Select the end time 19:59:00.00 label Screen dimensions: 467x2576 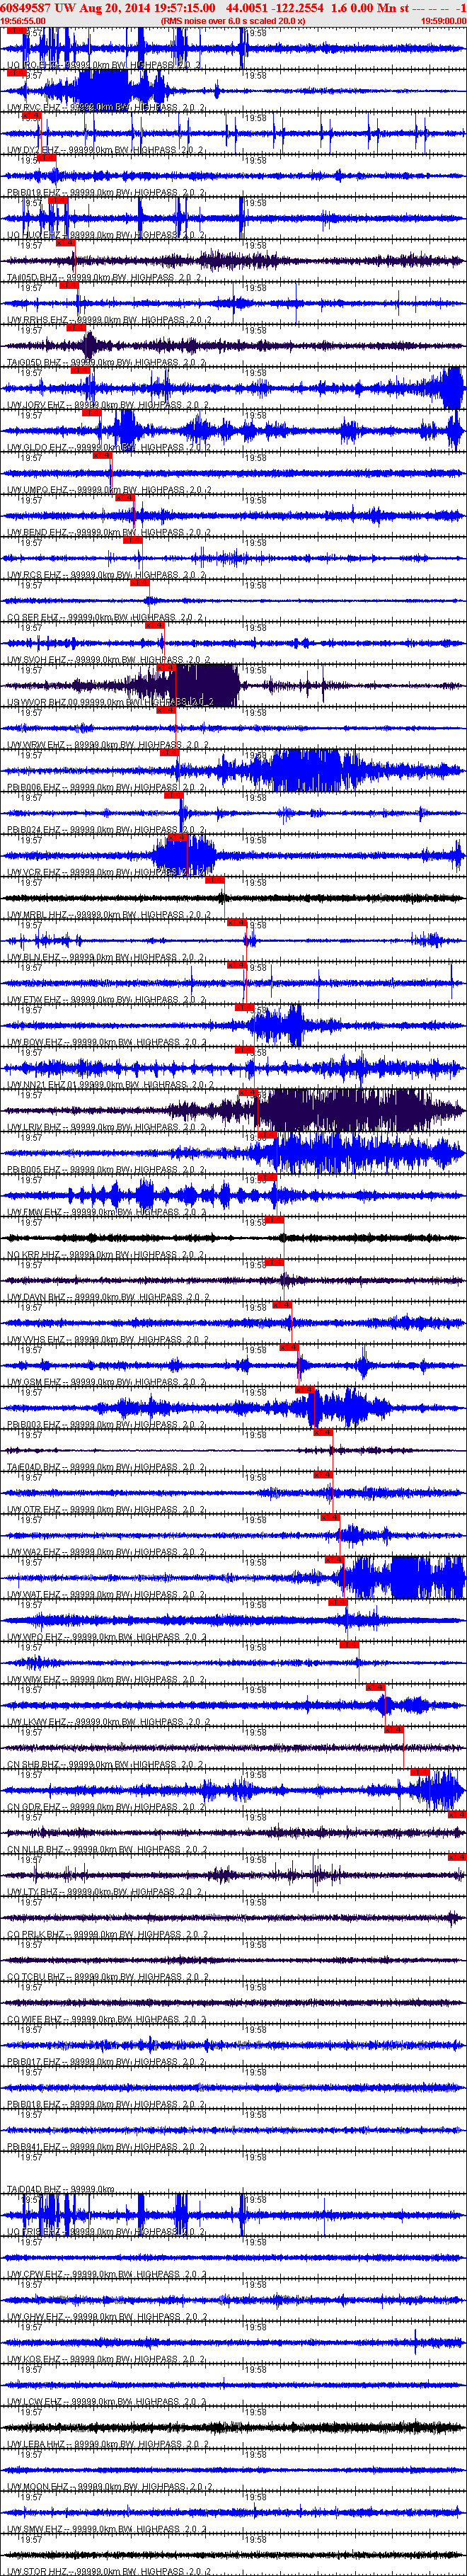(443, 20)
